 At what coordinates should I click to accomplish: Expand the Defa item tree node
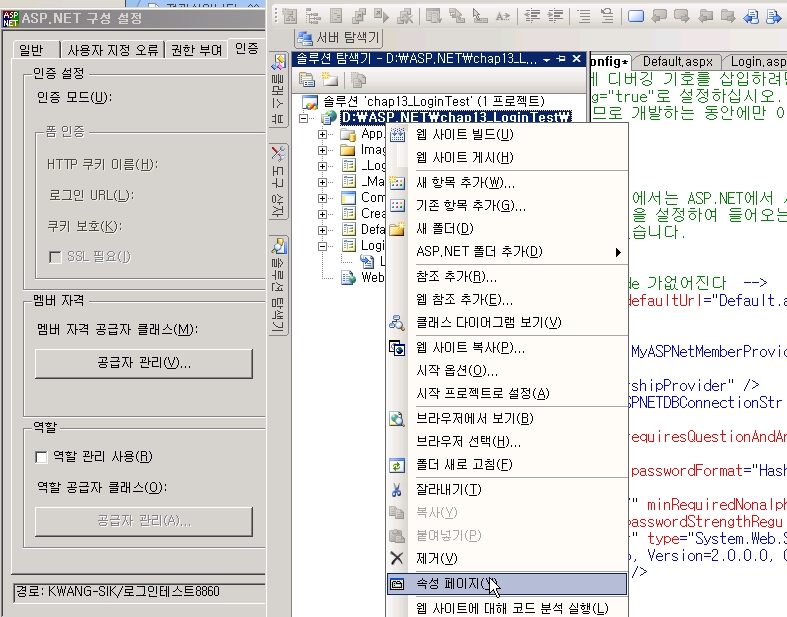[x=322, y=230]
